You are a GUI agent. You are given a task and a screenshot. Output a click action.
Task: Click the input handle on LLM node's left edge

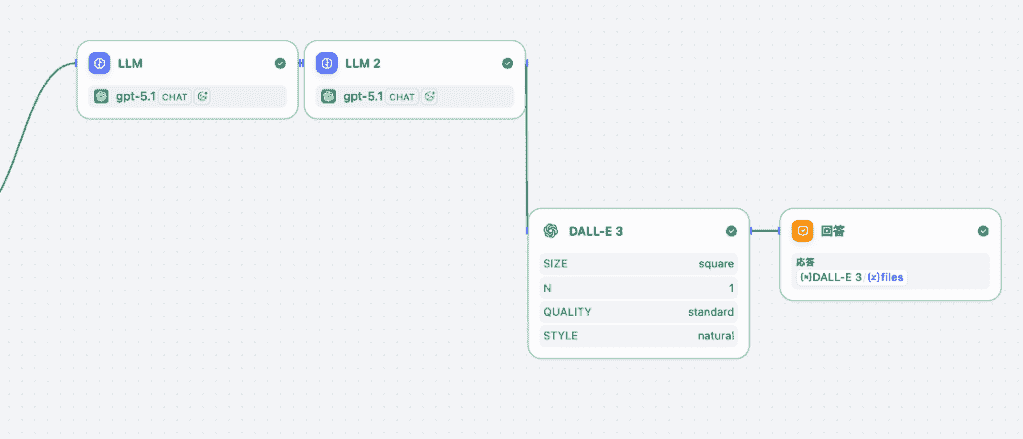[x=78, y=63]
